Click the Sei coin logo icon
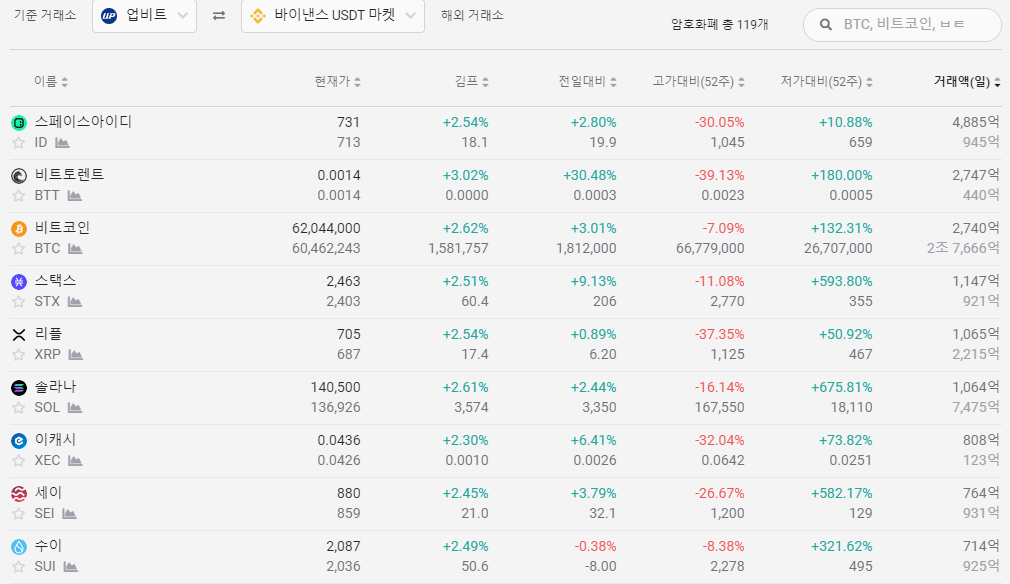1010x584 pixels. (x=19, y=493)
